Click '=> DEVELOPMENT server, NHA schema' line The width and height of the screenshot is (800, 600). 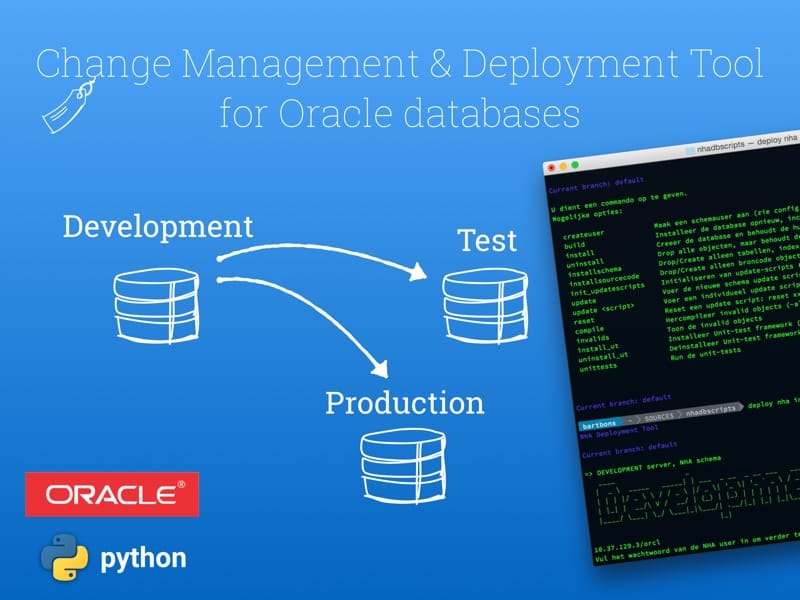pyautogui.click(x=653, y=466)
